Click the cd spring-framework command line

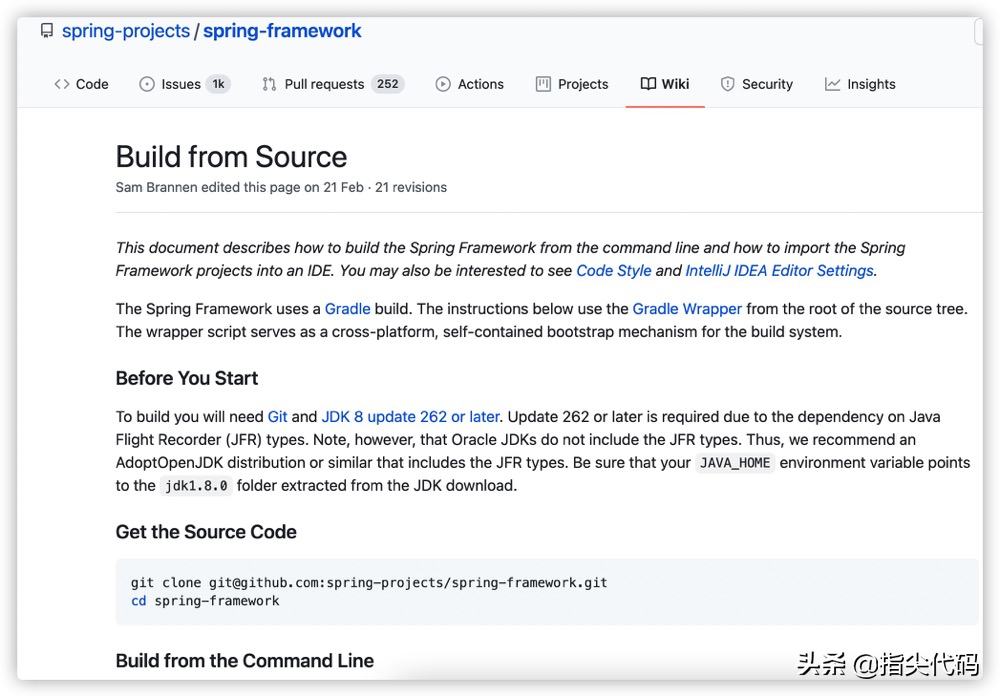click(205, 601)
